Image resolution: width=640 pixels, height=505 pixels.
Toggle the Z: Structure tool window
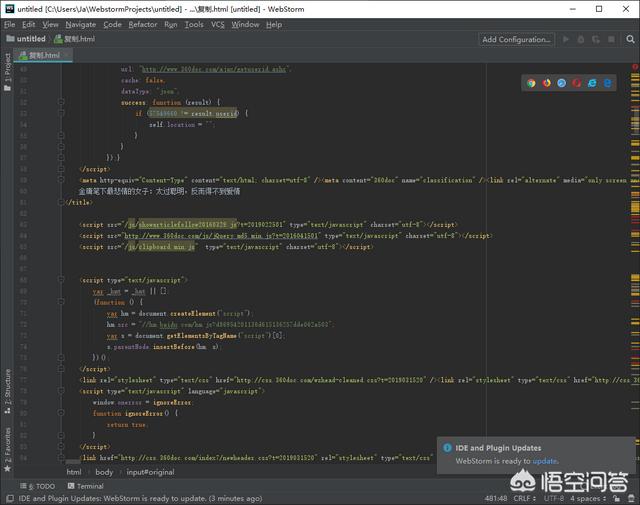click(x=7, y=392)
